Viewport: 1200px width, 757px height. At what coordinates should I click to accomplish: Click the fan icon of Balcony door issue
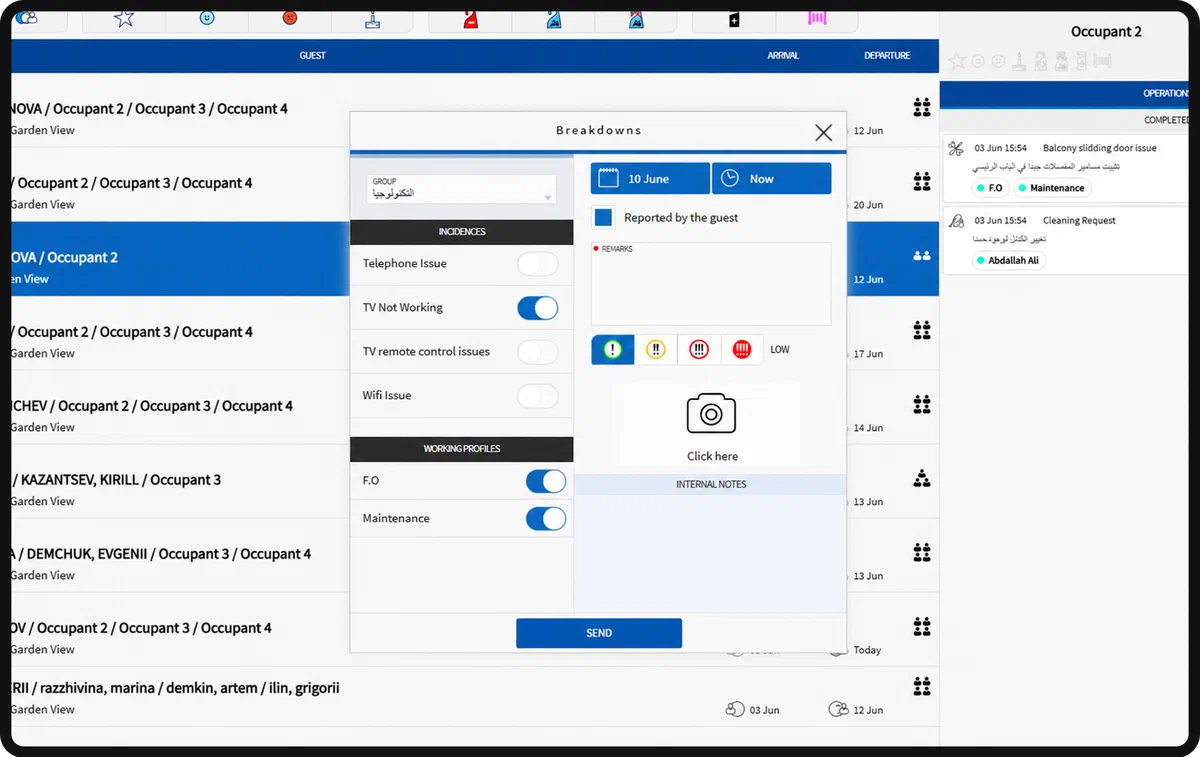pyautogui.click(x=956, y=148)
